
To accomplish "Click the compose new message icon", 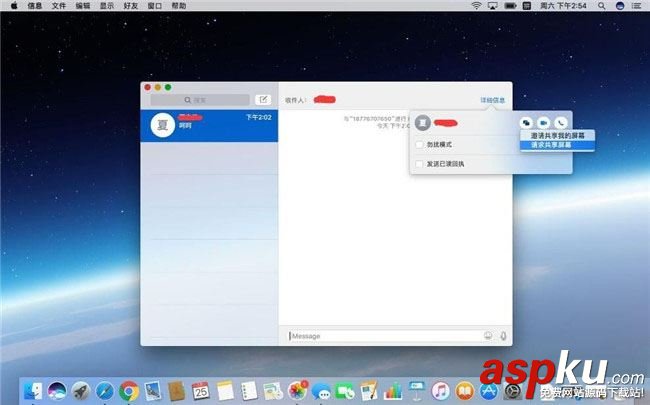I will 263,99.
